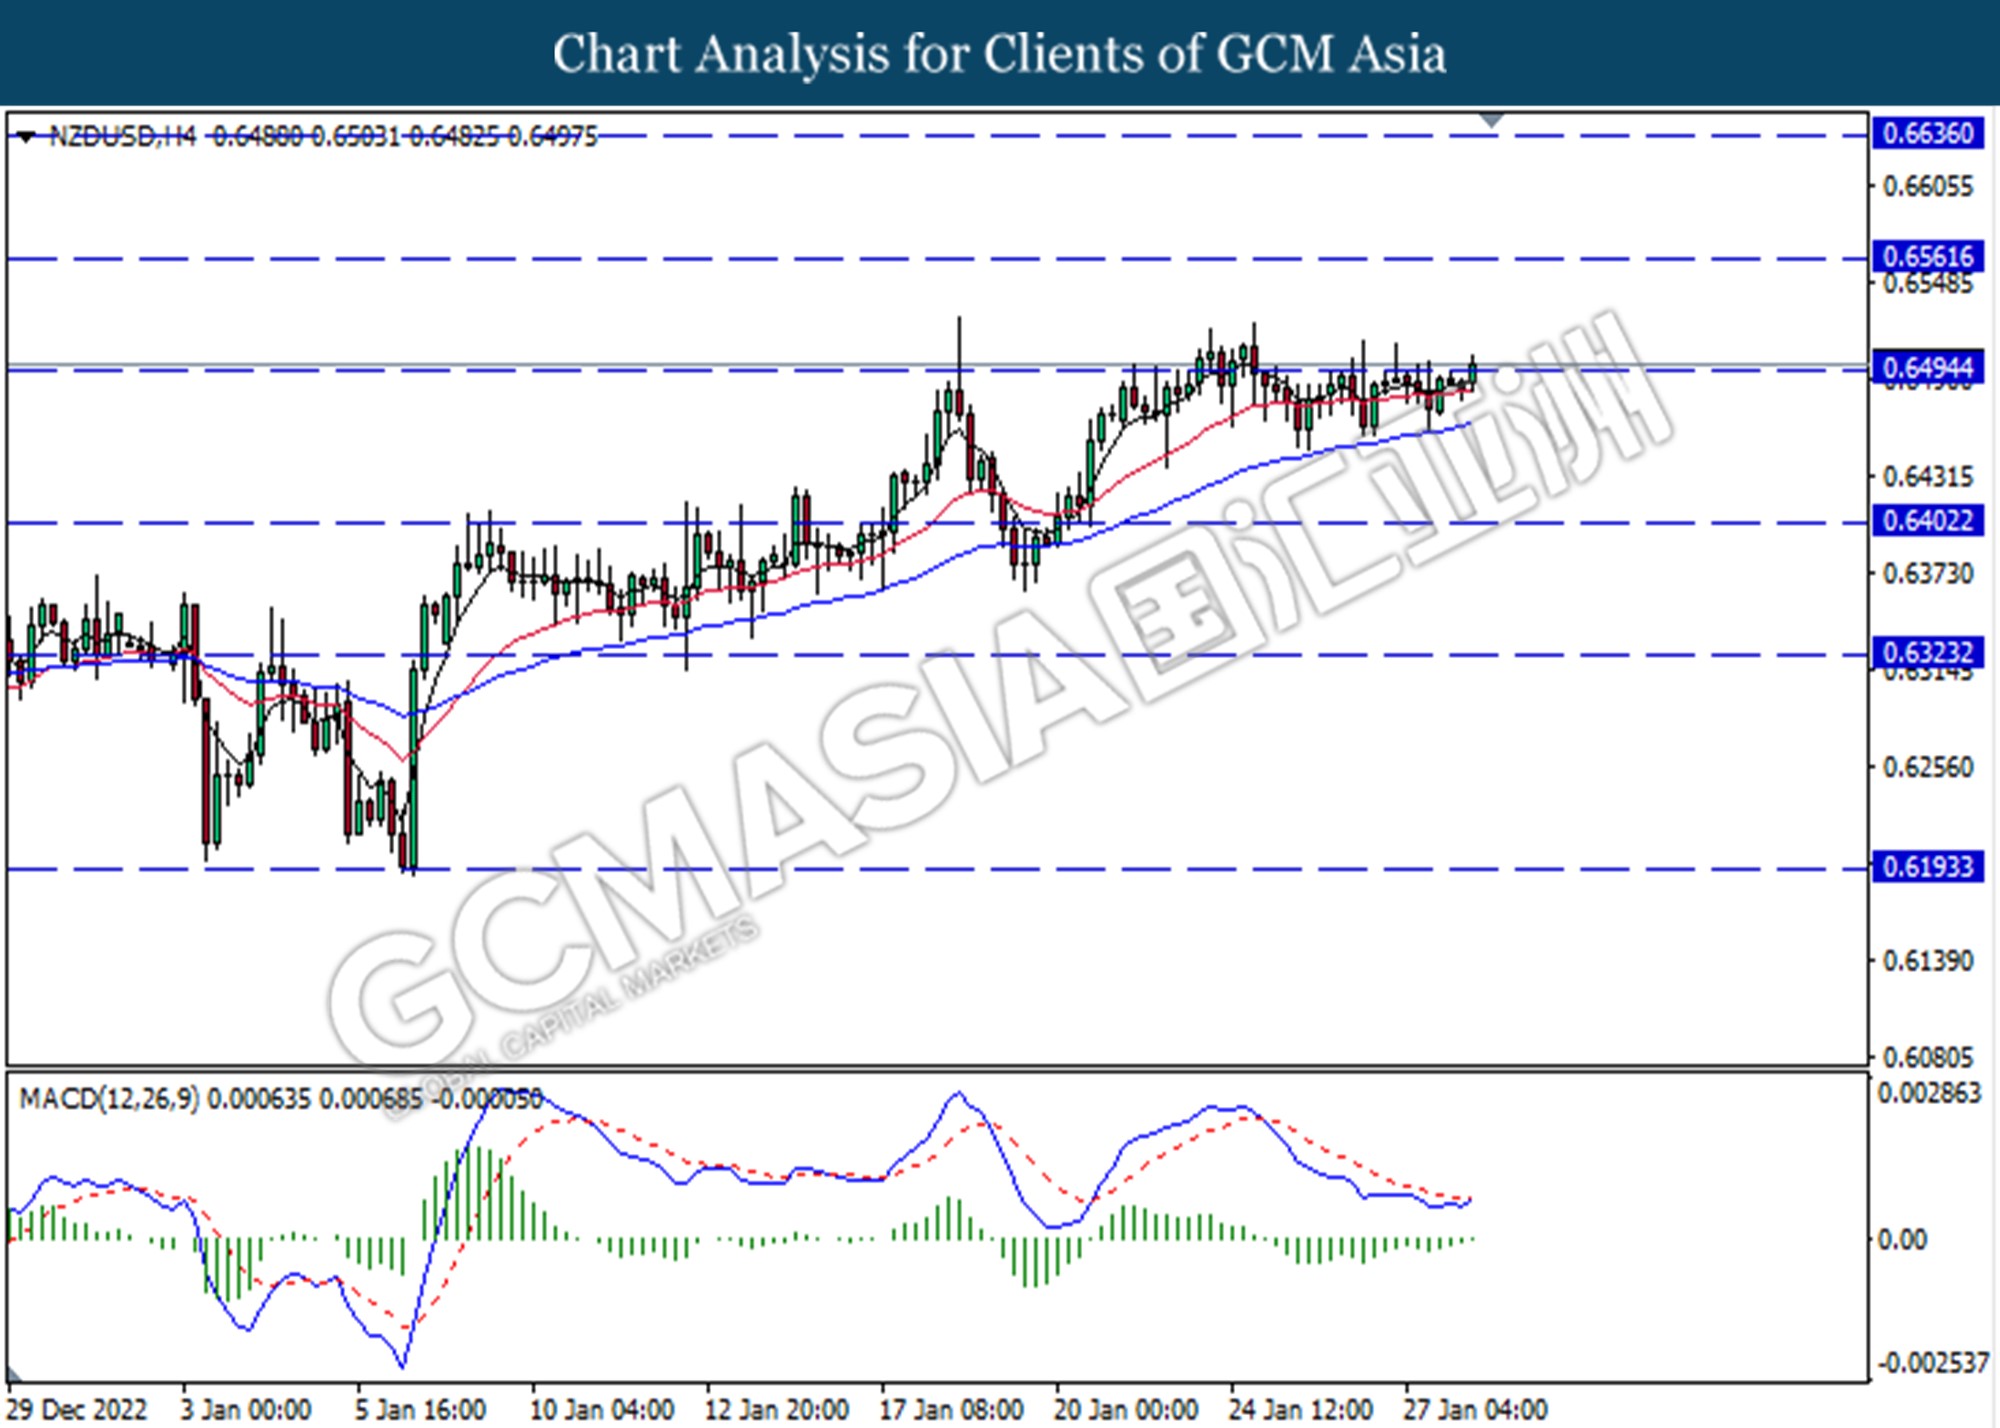Click the Chart Analysis for Clients header title
Screen dimensions: 2000x1428
coord(999,54)
